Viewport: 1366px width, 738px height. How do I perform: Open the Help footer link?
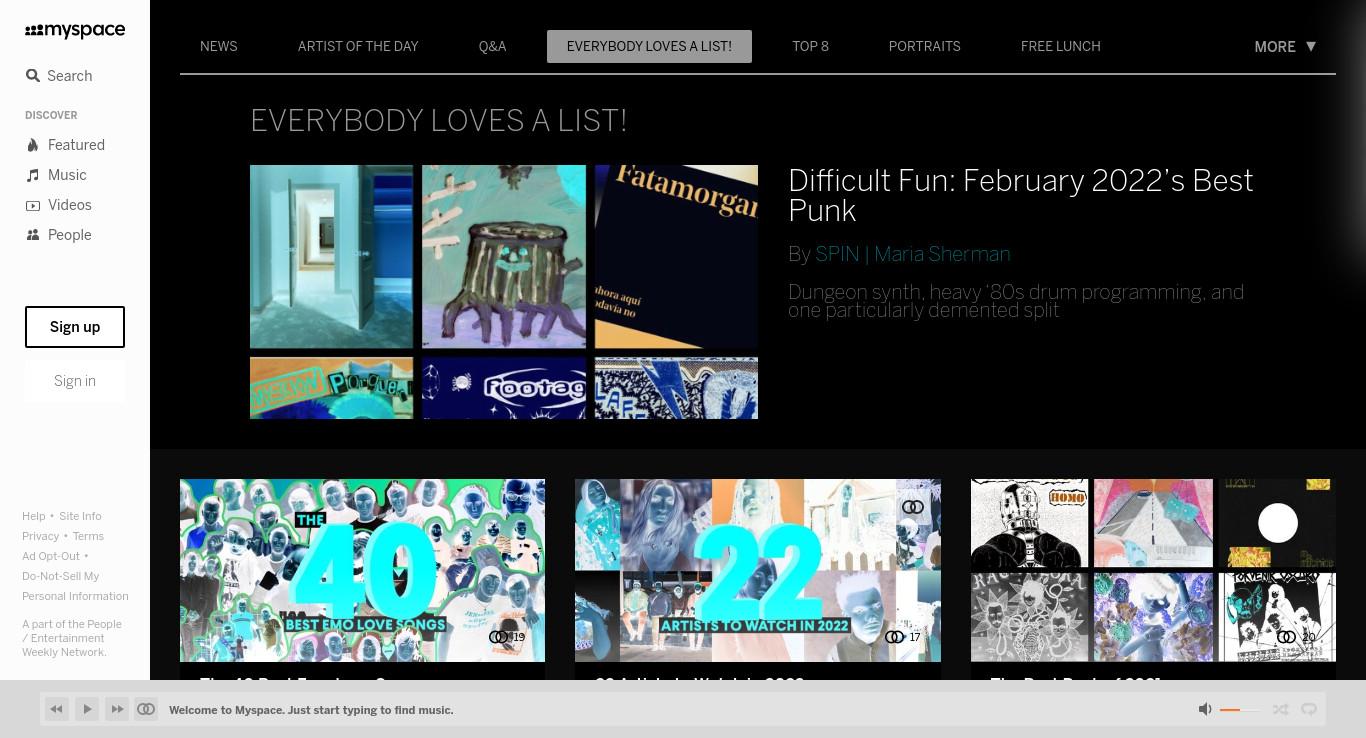pyautogui.click(x=34, y=516)
